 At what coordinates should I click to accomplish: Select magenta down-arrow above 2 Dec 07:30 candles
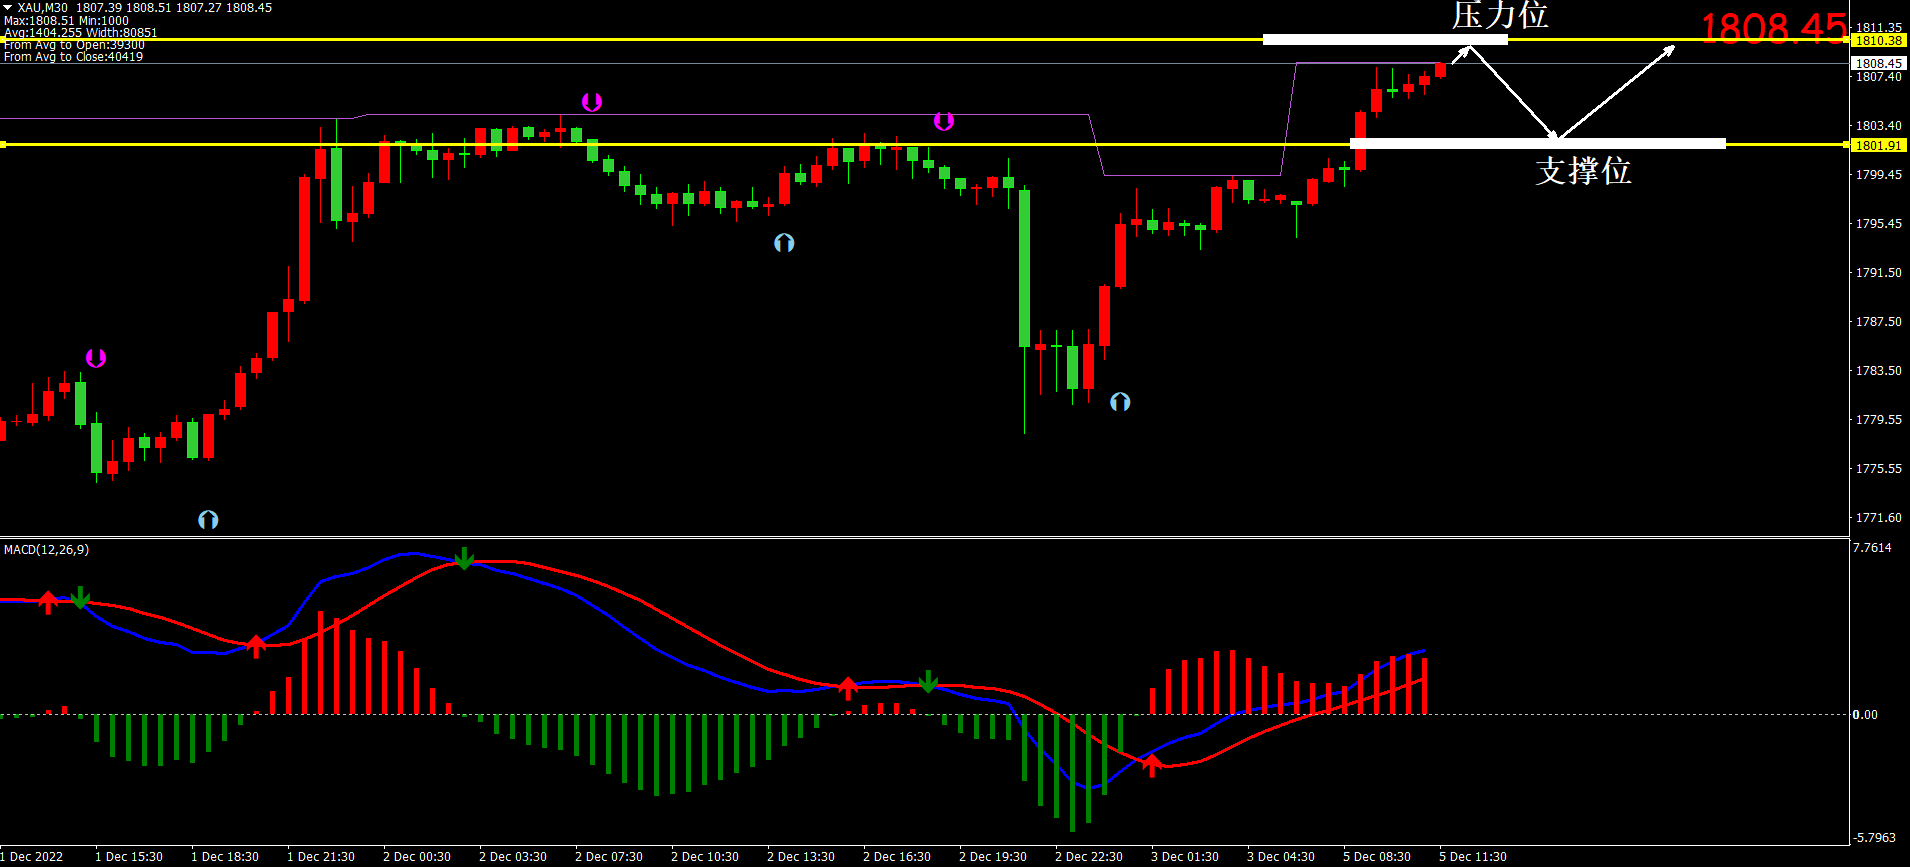pyautogui.click(x=592, y=102)
